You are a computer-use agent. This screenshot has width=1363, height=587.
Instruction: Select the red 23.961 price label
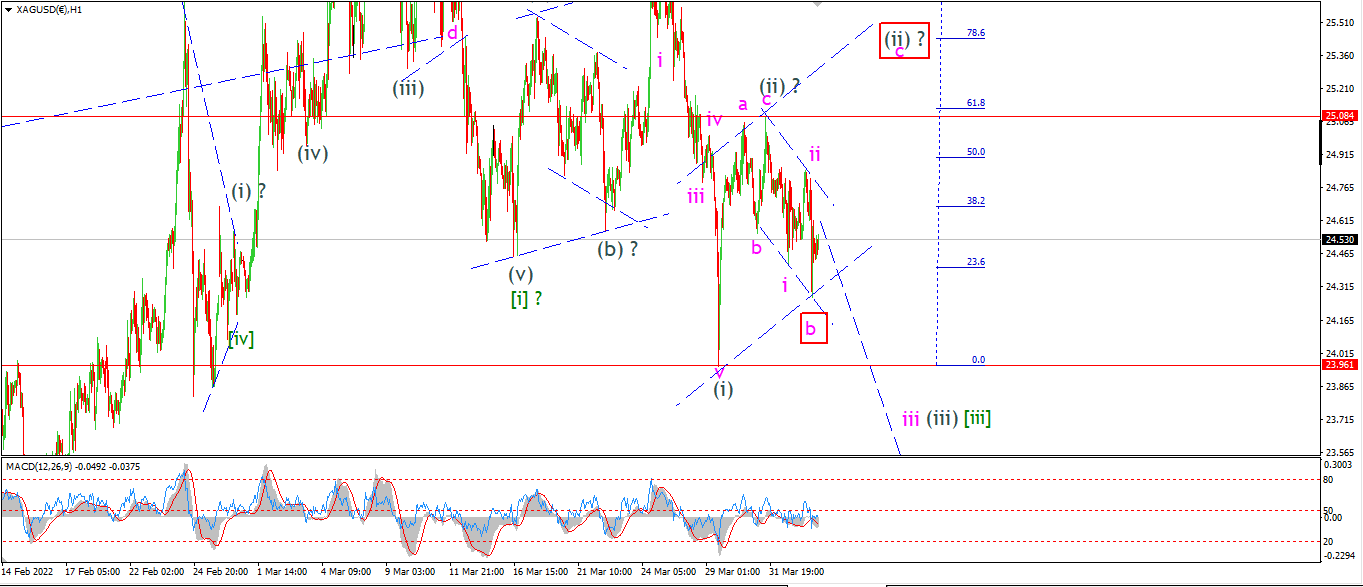pos(1340,365)
